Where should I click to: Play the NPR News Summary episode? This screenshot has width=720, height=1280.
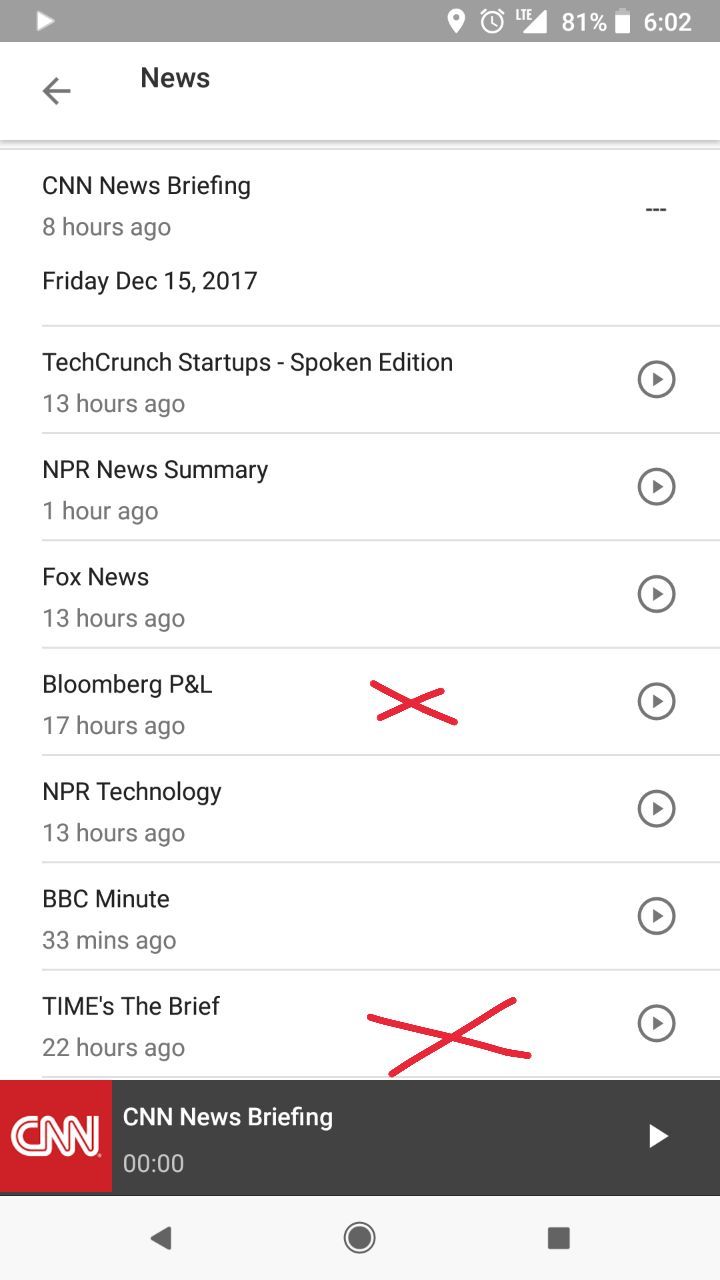[x=656, y=487]
